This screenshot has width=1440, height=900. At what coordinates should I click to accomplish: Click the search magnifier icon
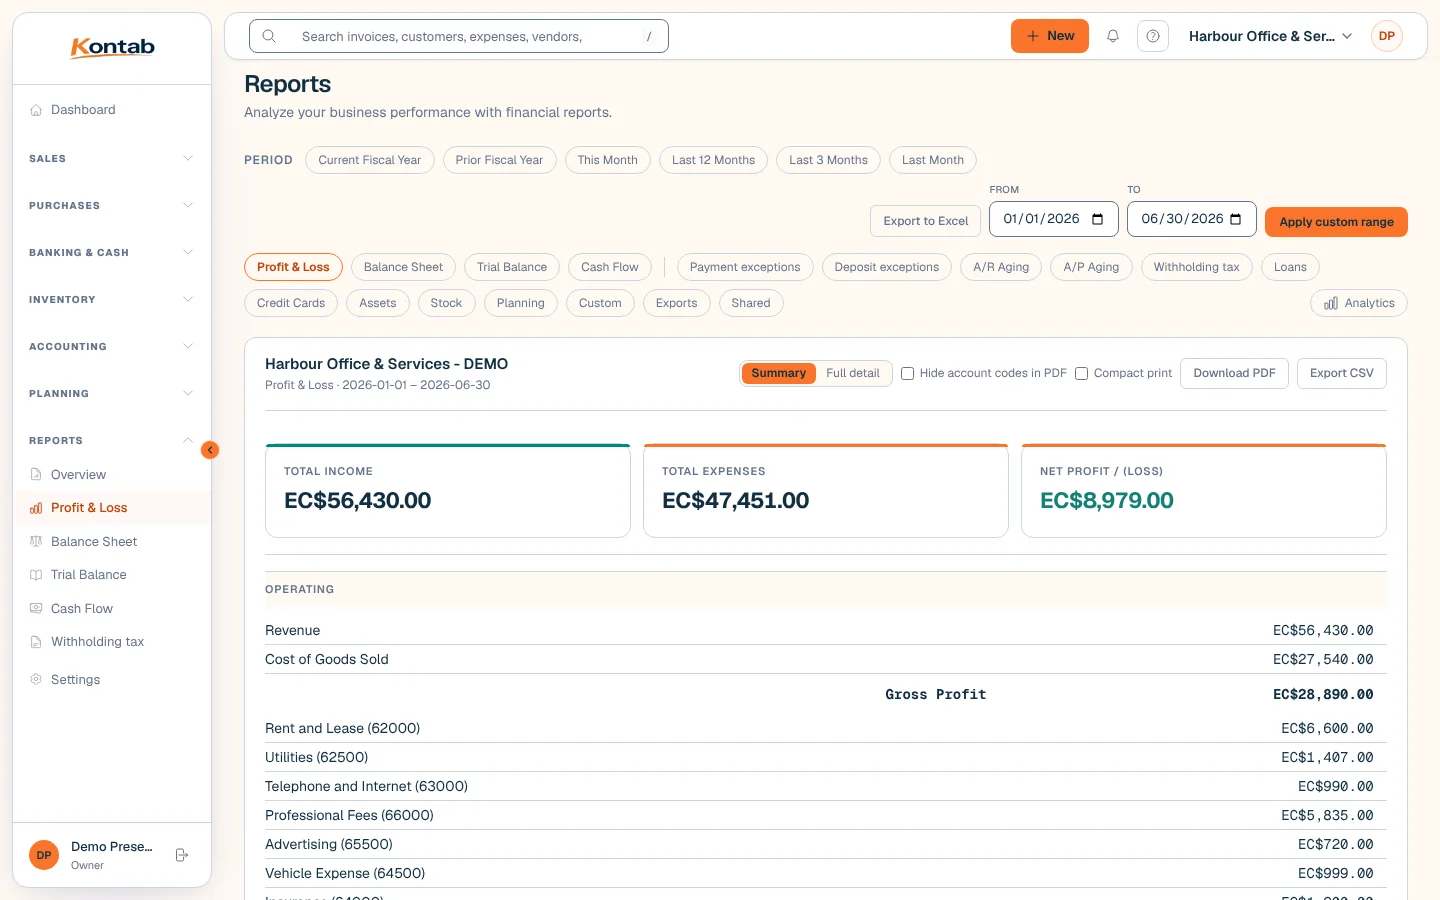269,36
